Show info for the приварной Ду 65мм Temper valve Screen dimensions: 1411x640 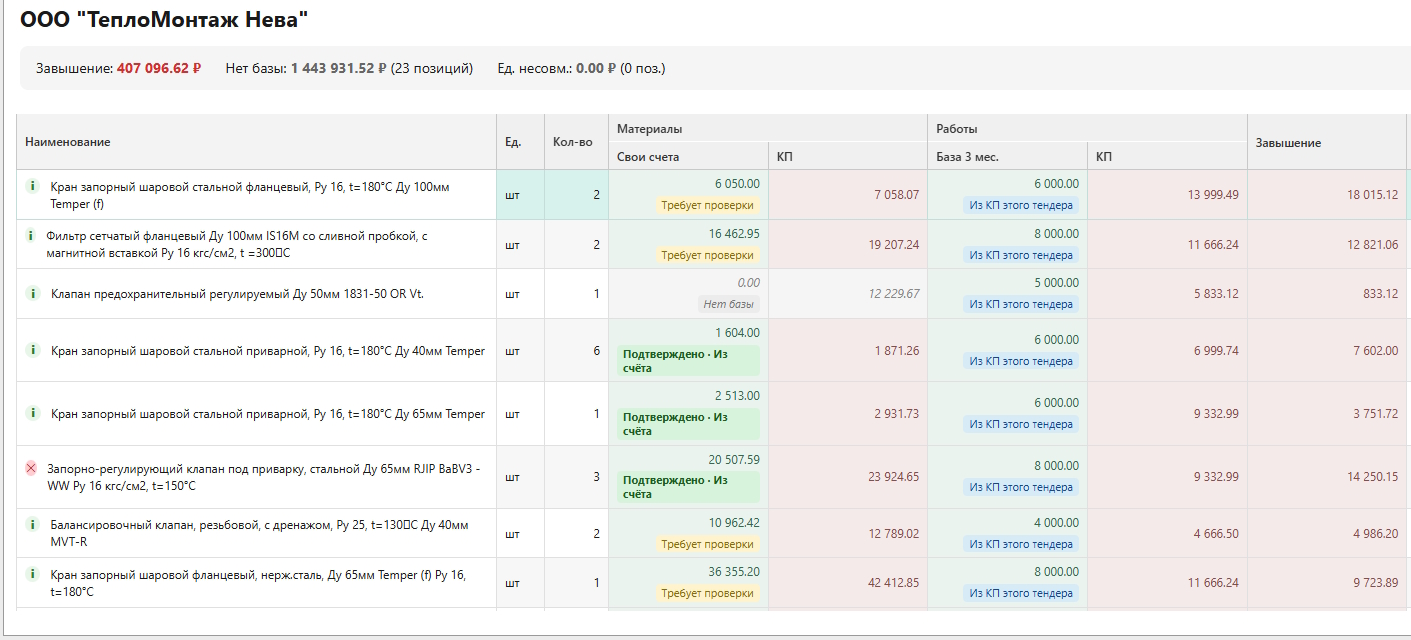(31, 414)
